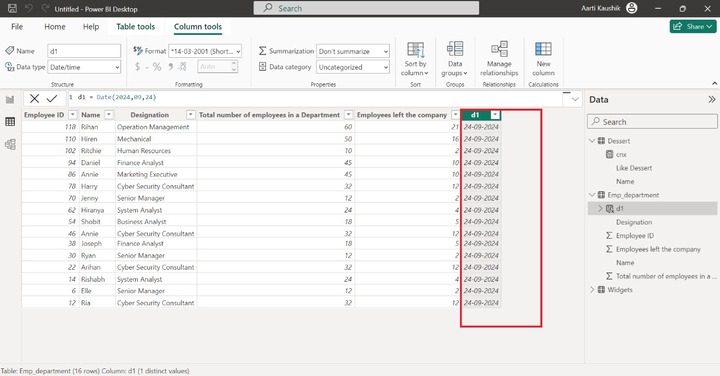Click the Share button
This screenshot has height=376, width=720.
coord(693,27)
